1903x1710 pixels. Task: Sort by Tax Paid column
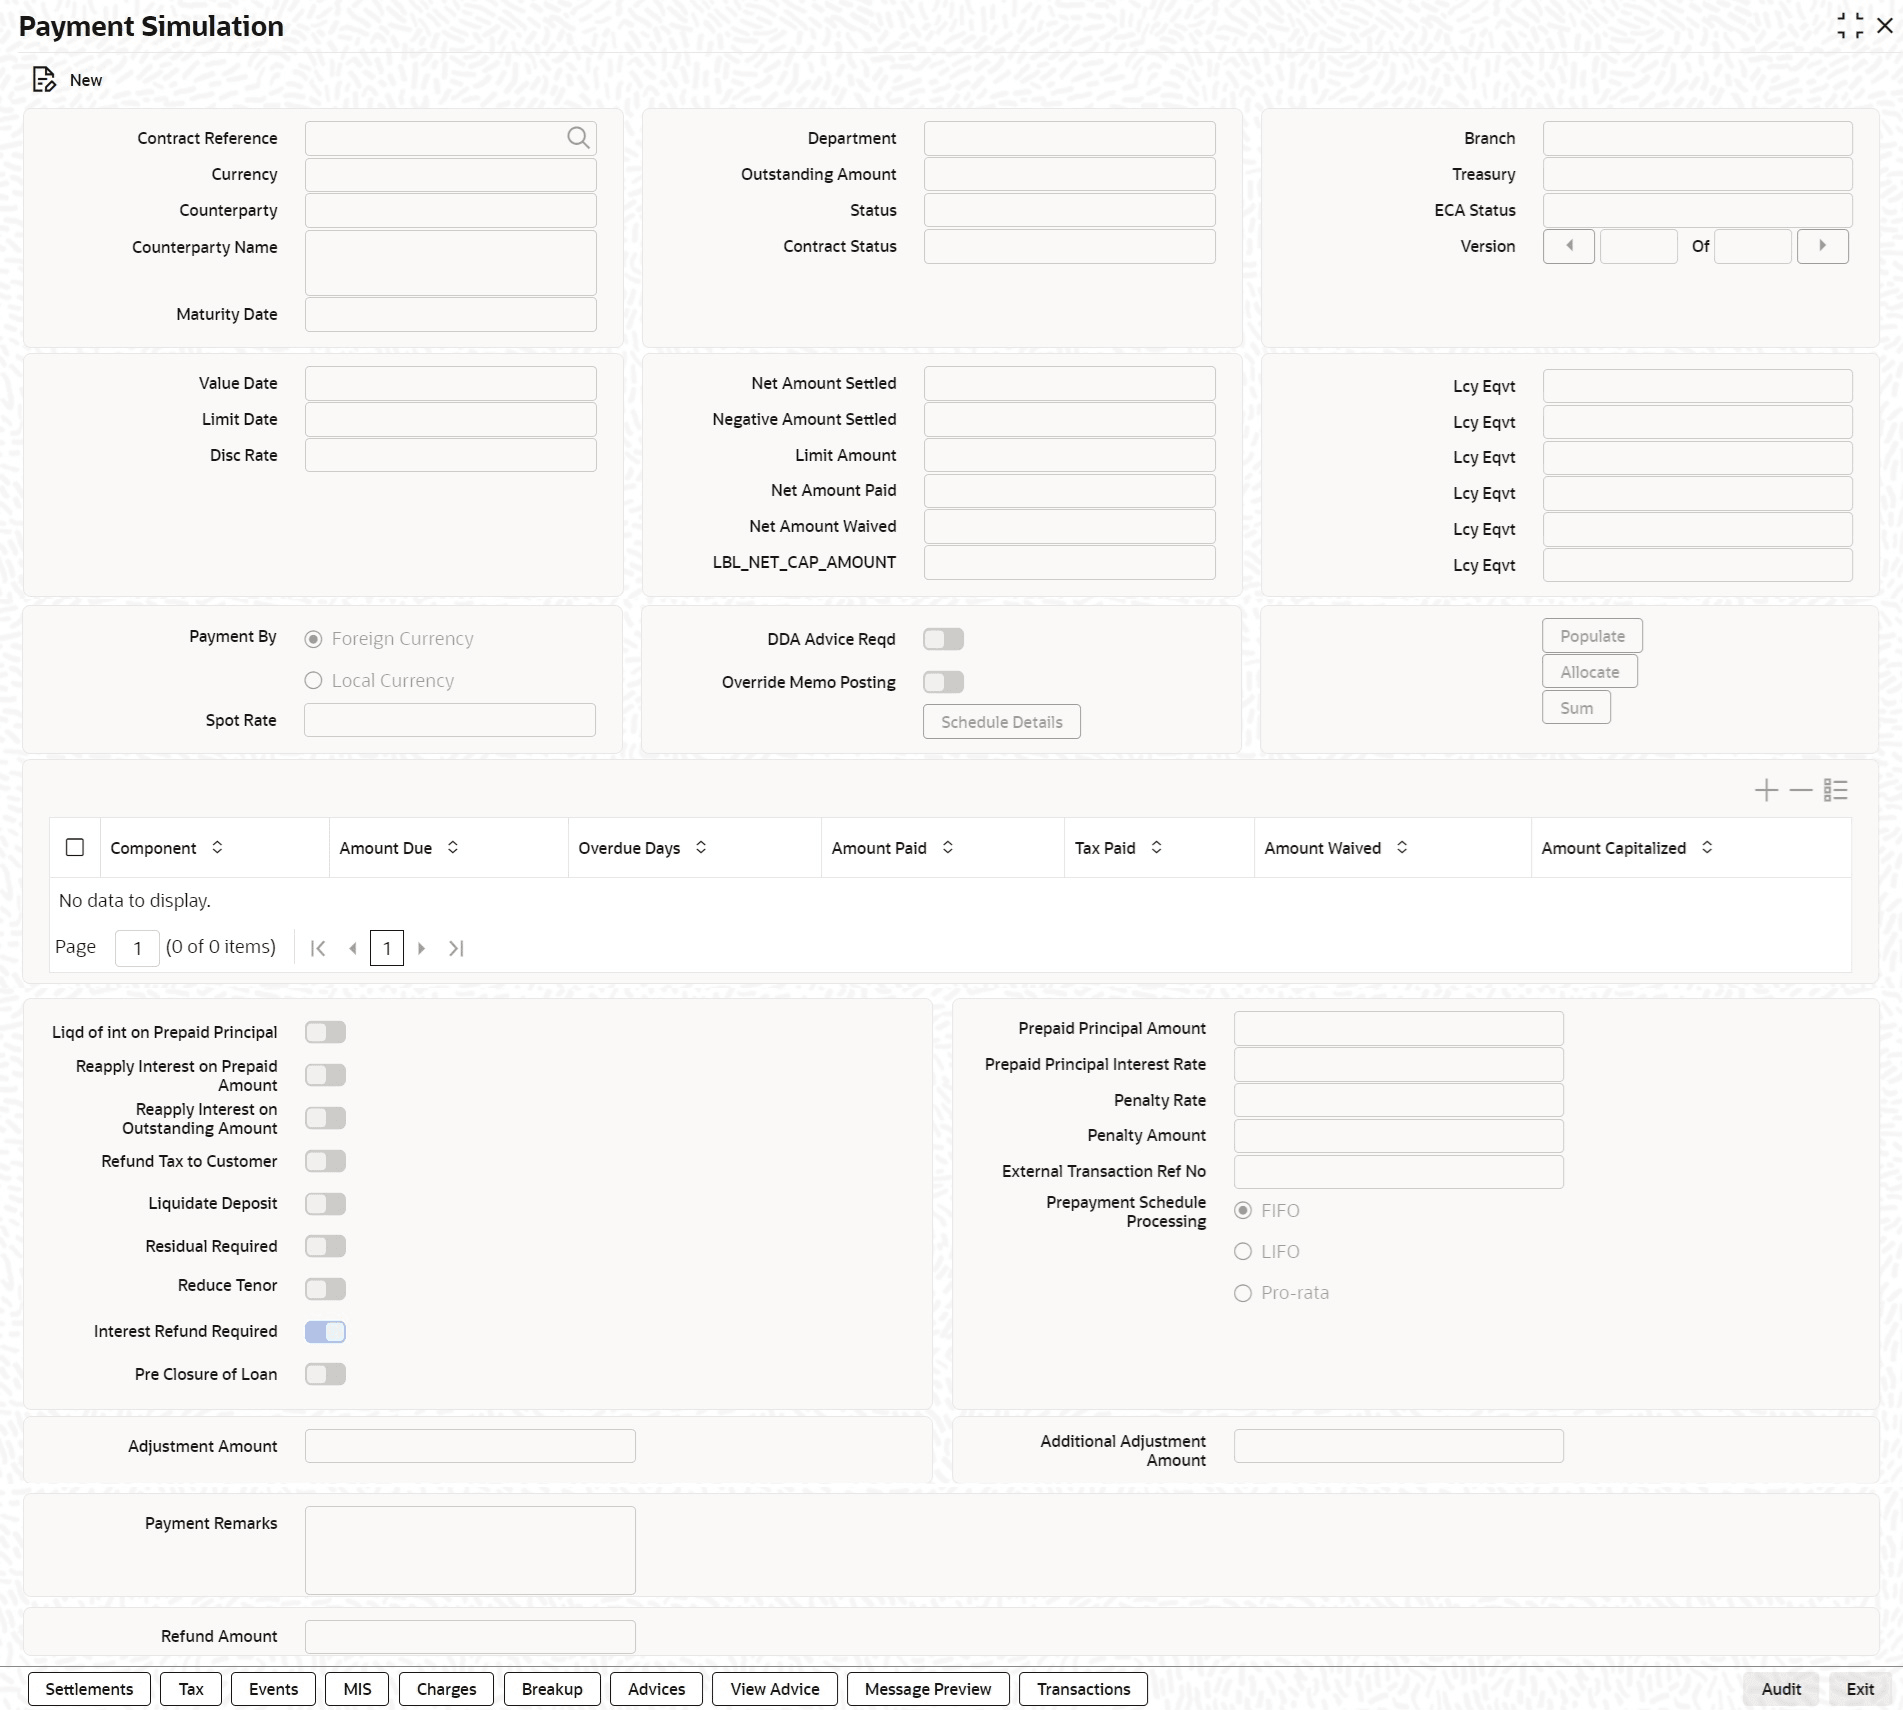pos(1157,847)
